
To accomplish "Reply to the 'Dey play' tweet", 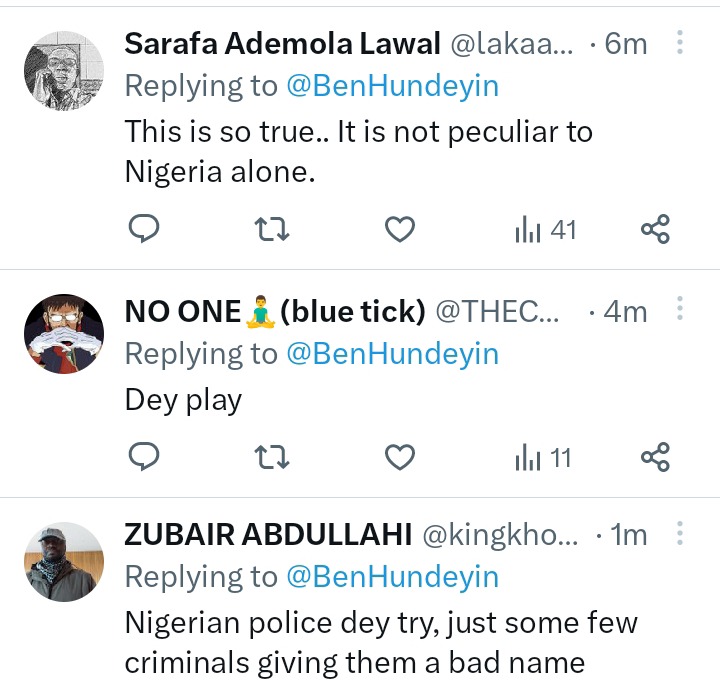I will (x=145, y=458).
